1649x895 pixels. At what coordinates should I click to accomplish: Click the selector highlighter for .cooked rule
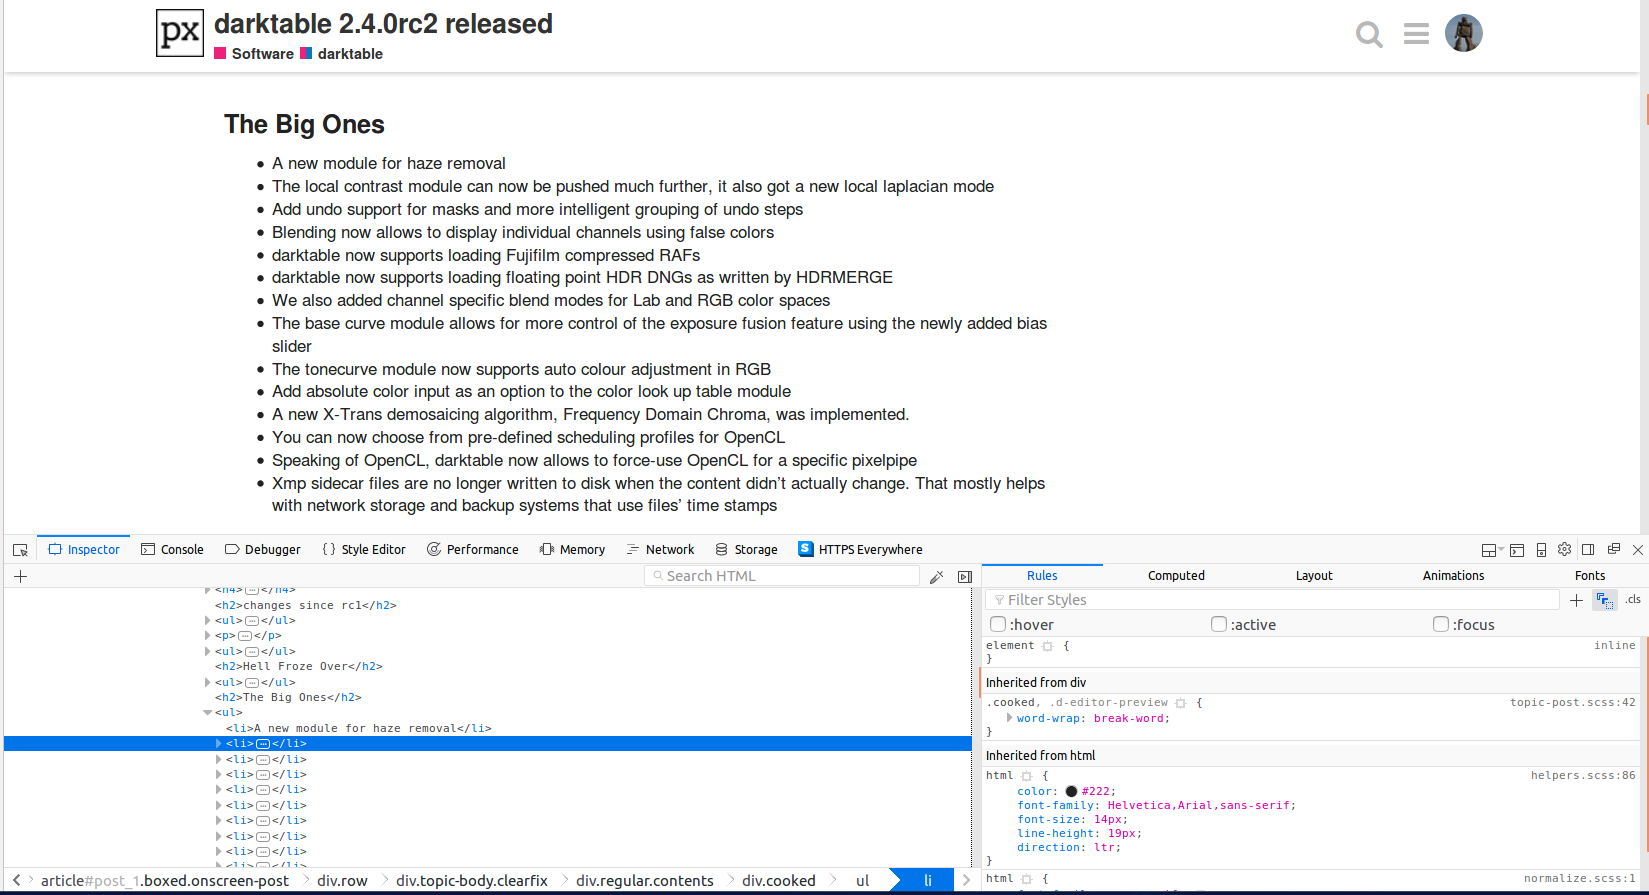(x=1181, y=703)
